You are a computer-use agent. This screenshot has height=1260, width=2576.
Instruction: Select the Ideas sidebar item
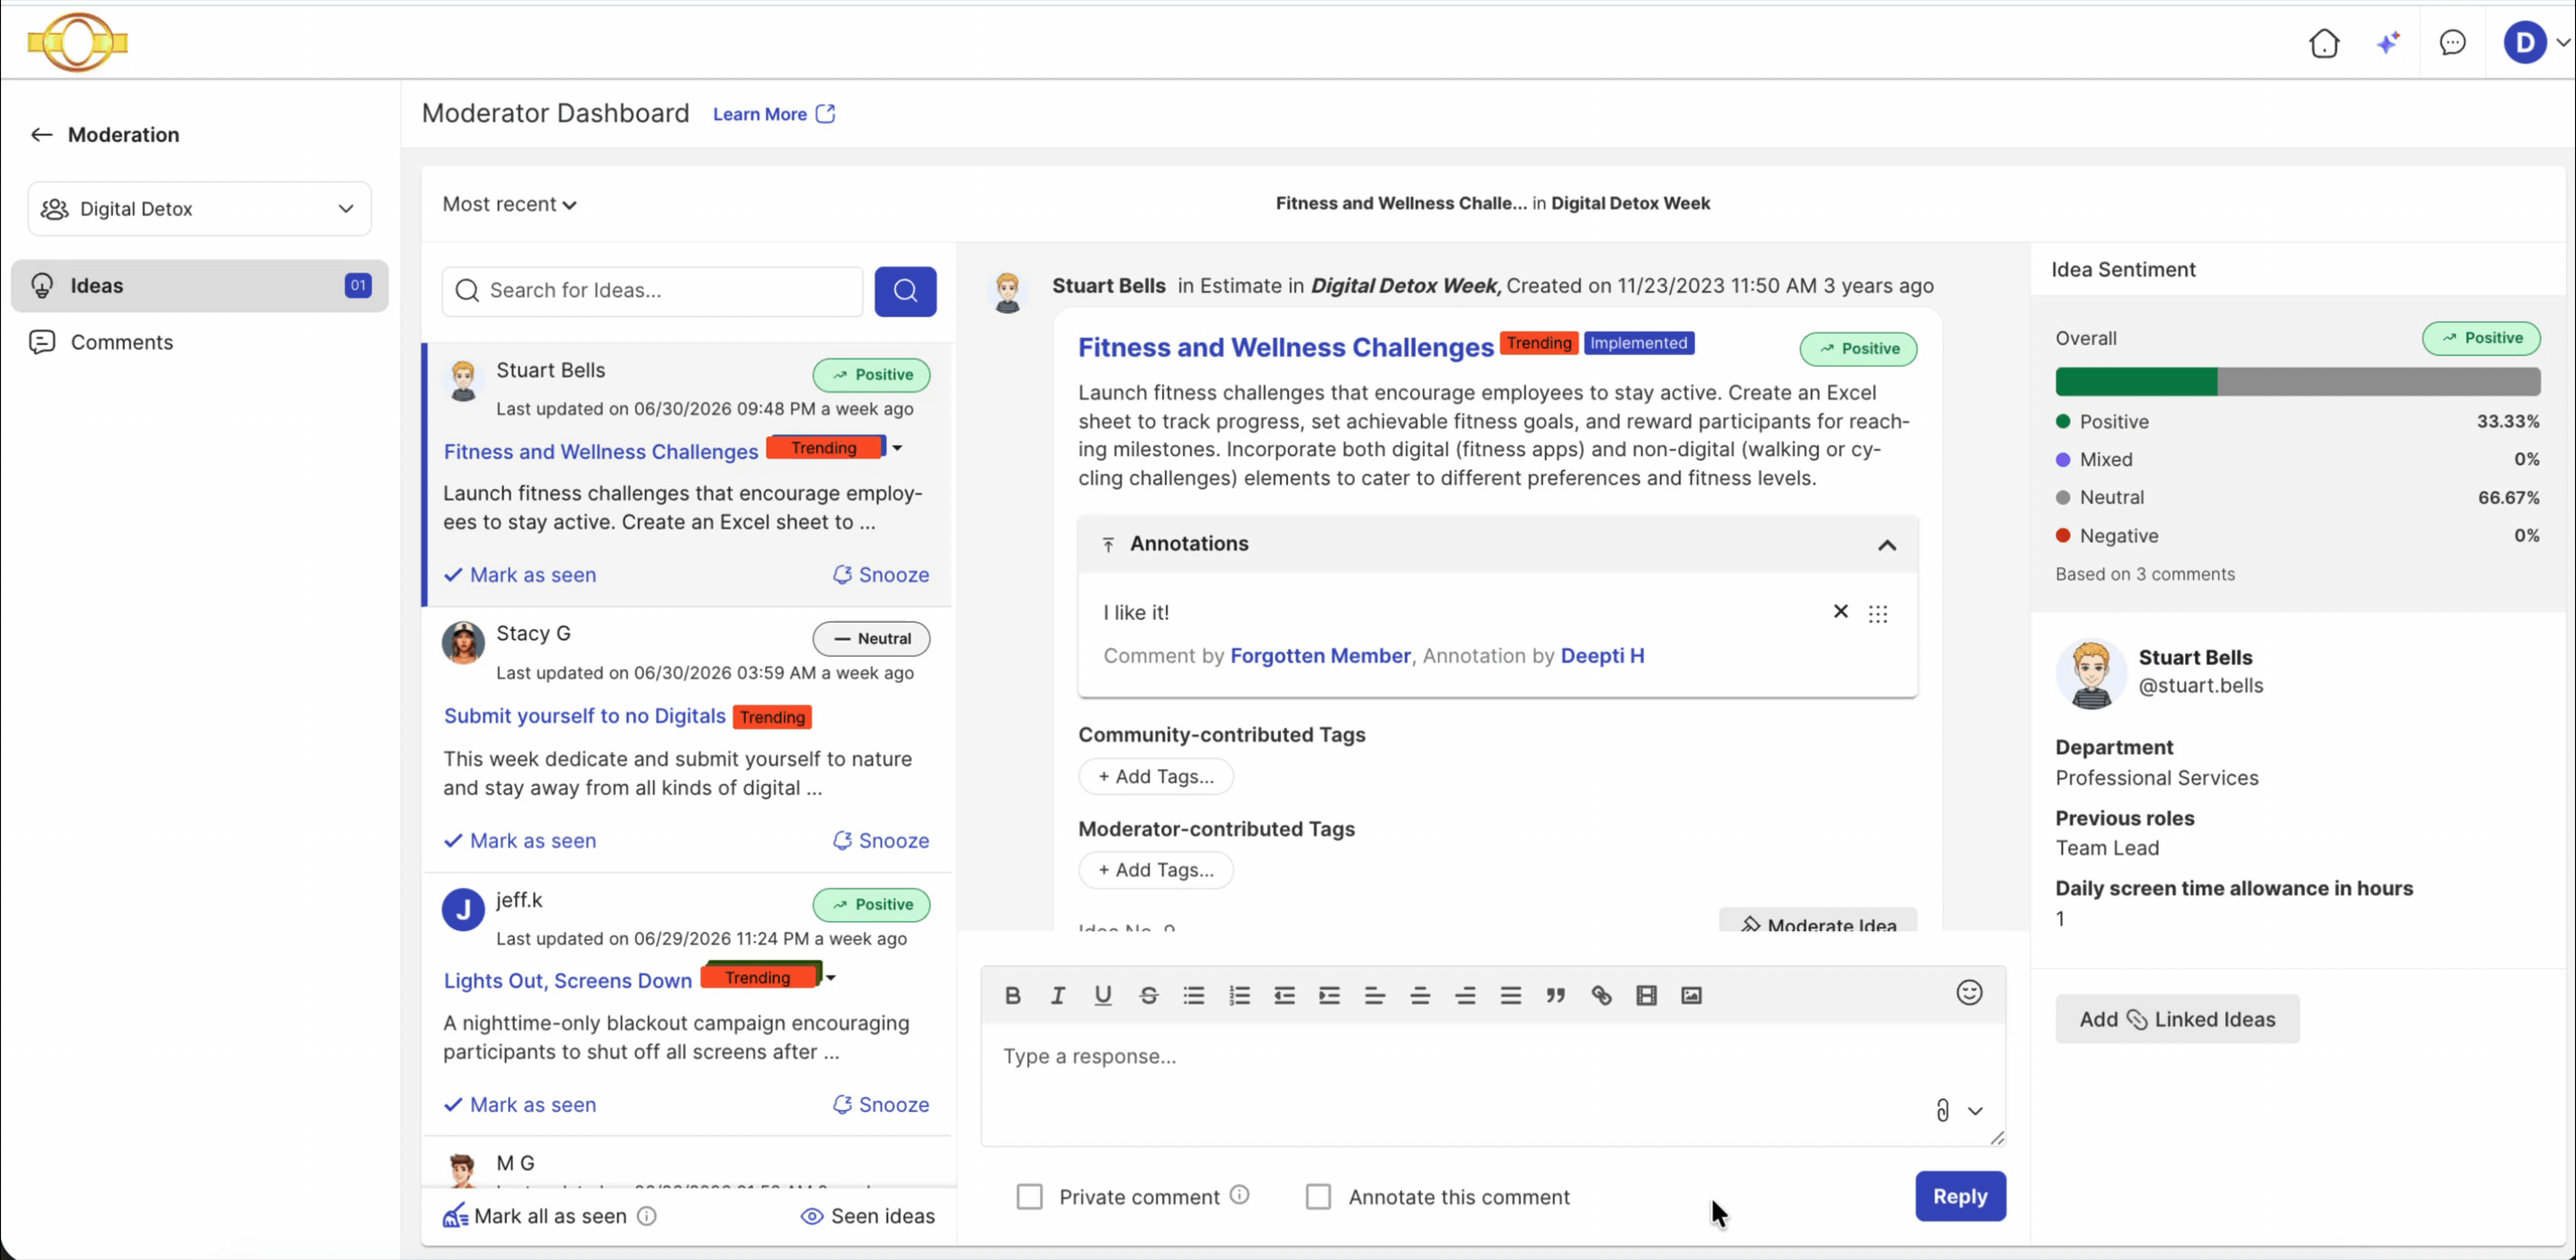(200, 286)
